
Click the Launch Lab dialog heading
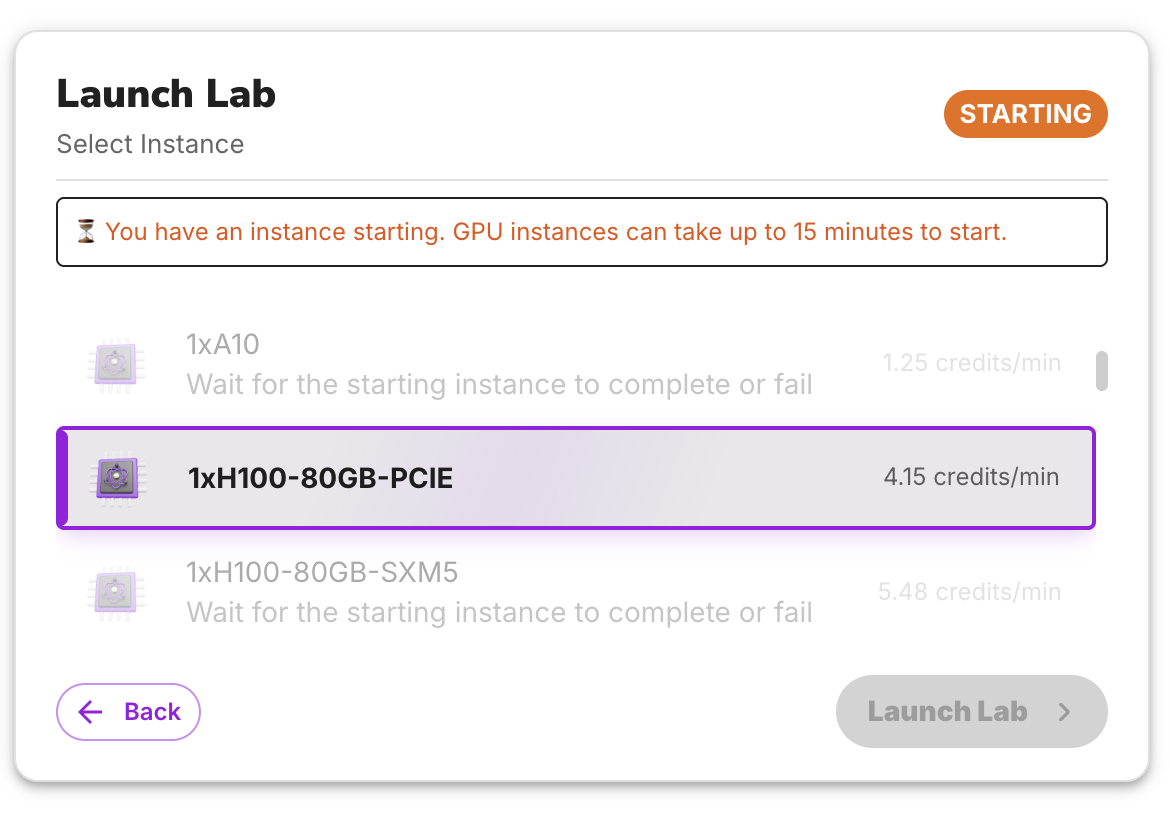pos(166,94)
